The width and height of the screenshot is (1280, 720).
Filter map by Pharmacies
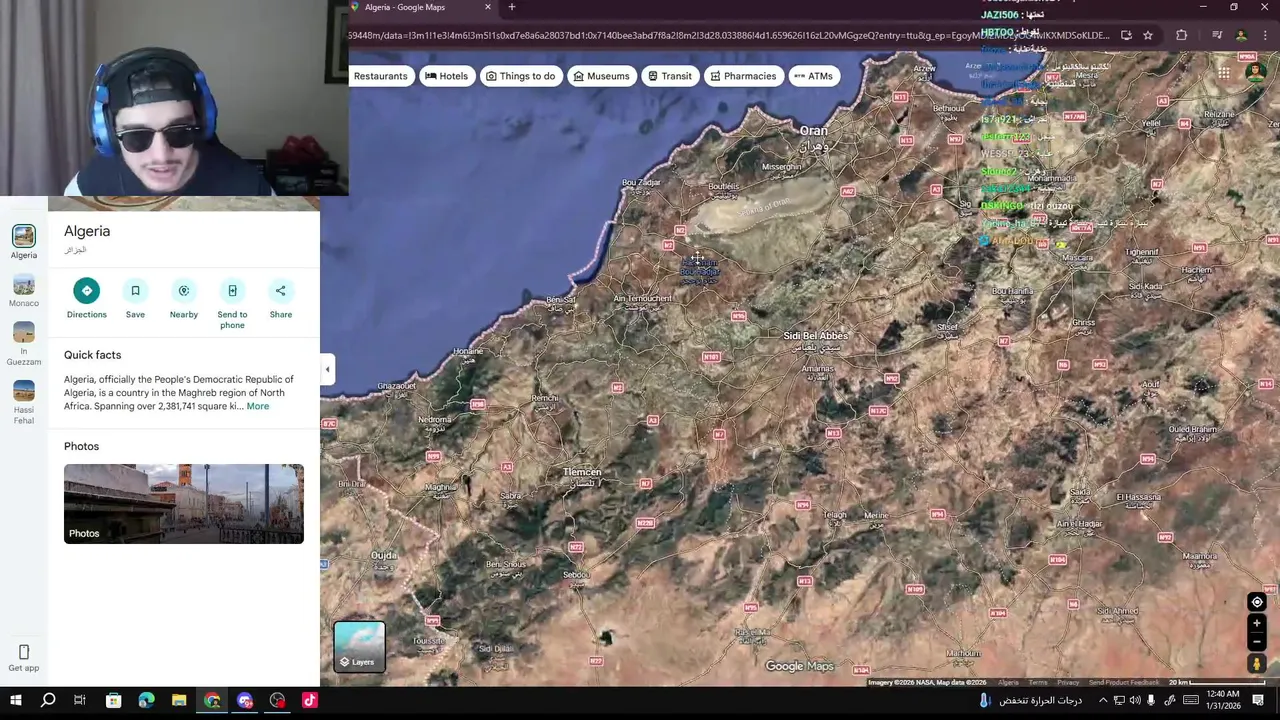point(743,76)
